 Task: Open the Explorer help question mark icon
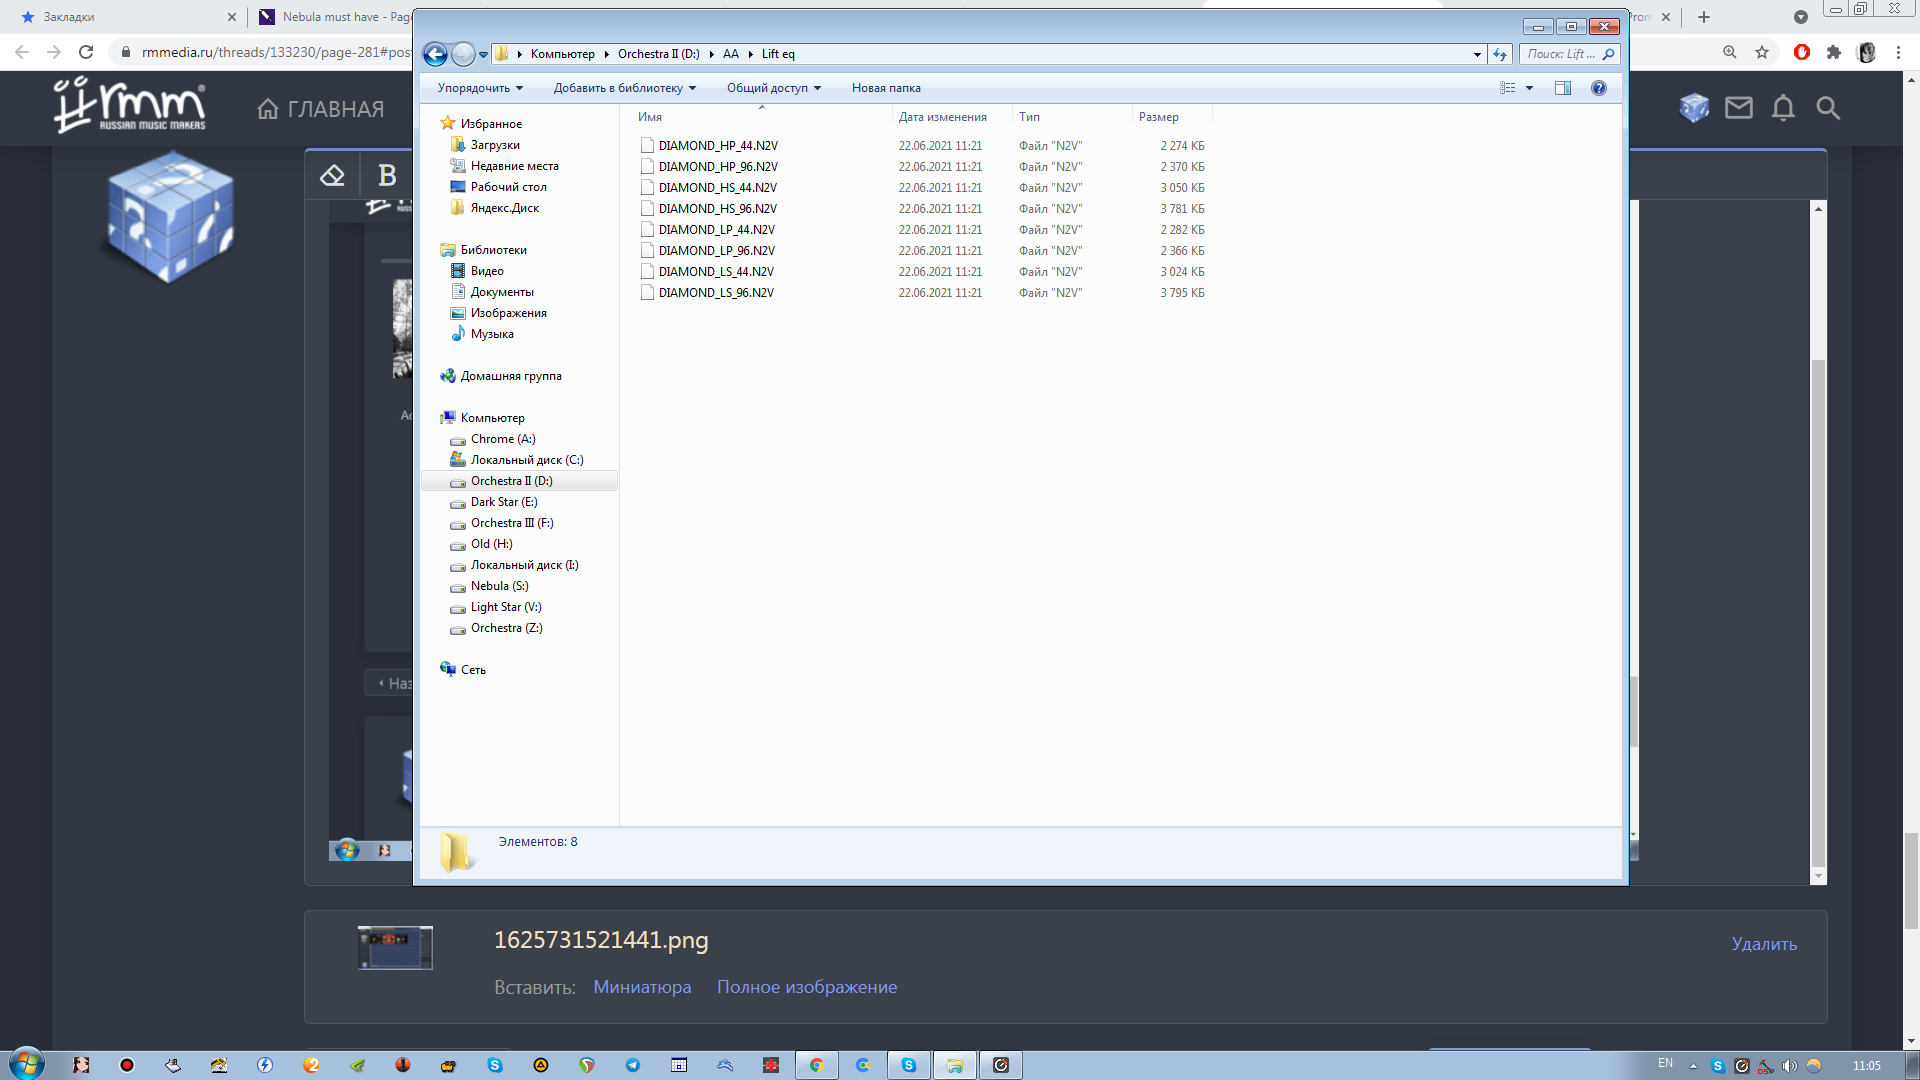1598,88
